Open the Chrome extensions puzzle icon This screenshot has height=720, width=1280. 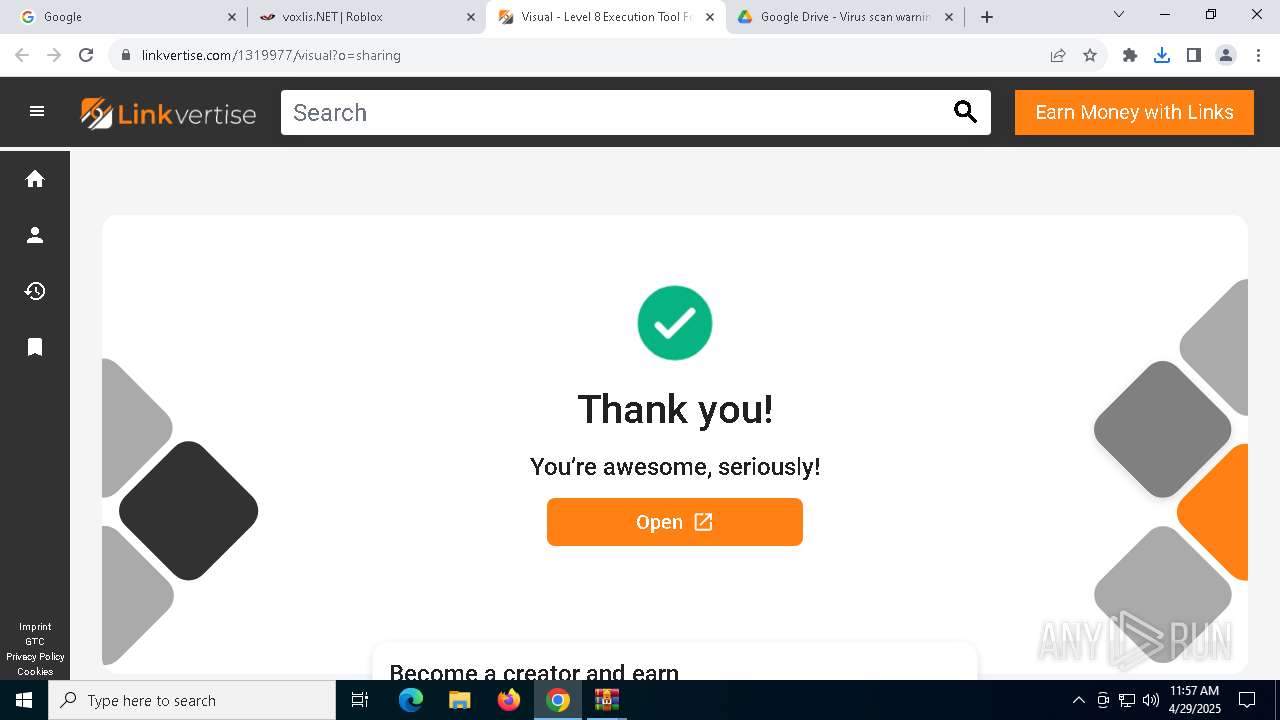1130,55
